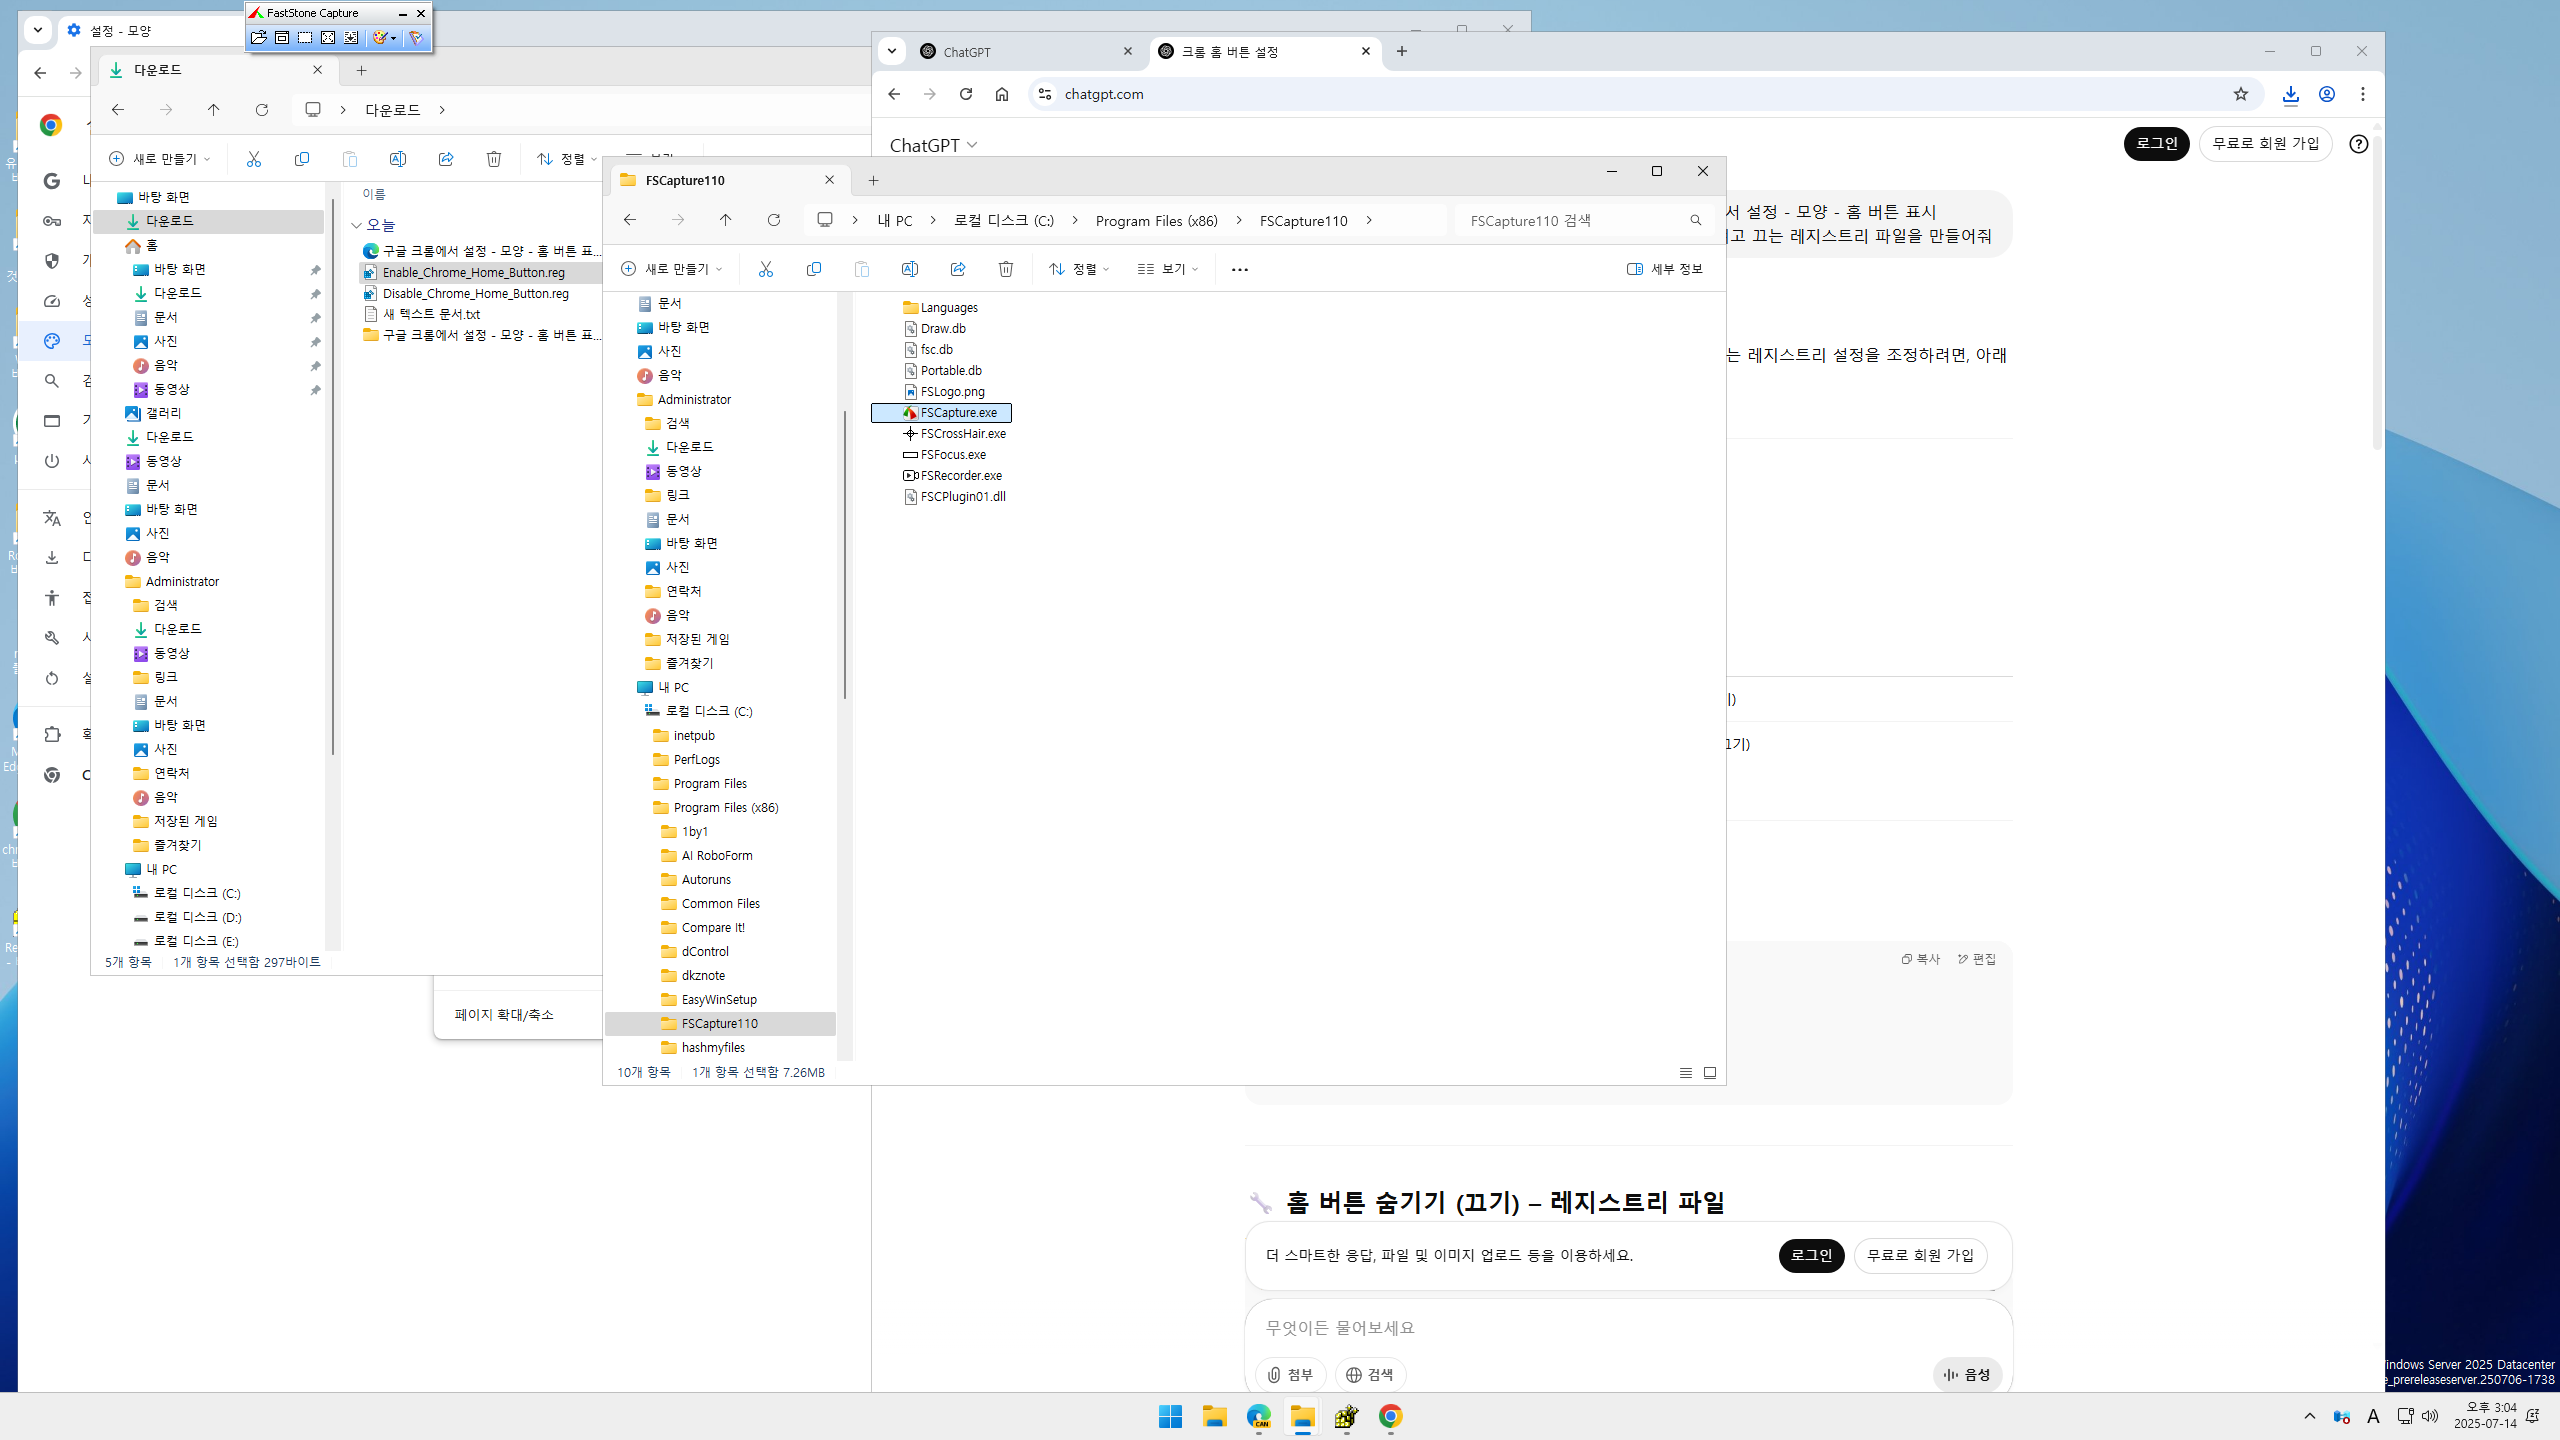Click the 음성 voice button
The width and height of the screenshot is (2560, 1440).
1966,1375
